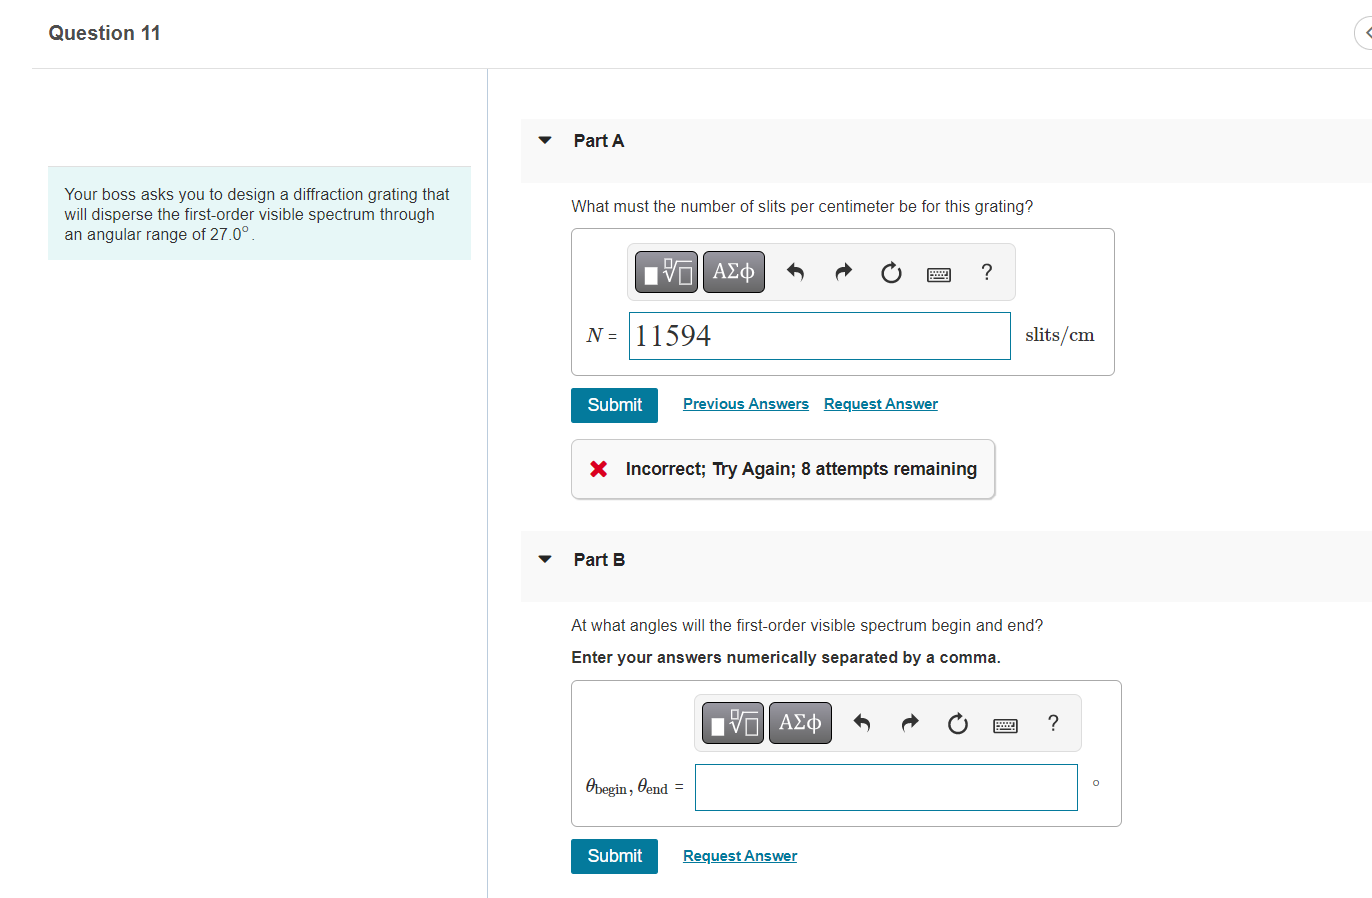Click the undo icon in Part A editor
The image size is (1372, 898).
pyautogui.click(x=795, y=271)
